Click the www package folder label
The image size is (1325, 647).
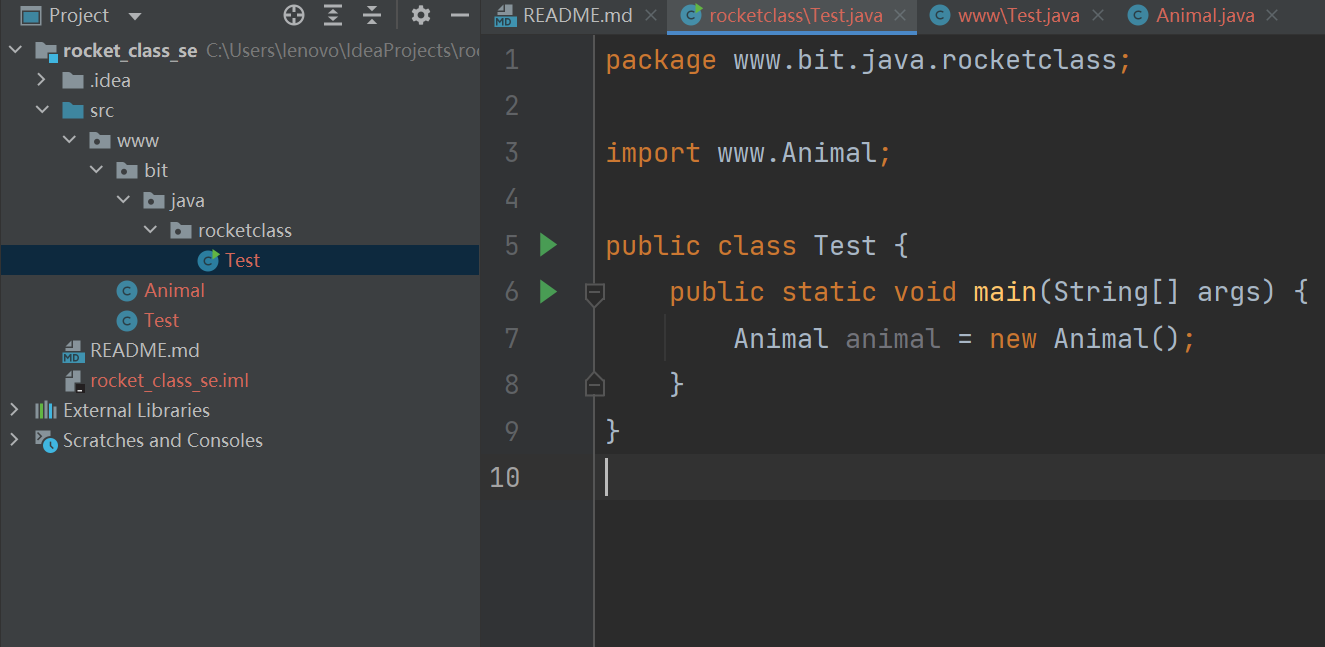pos(138,140)
